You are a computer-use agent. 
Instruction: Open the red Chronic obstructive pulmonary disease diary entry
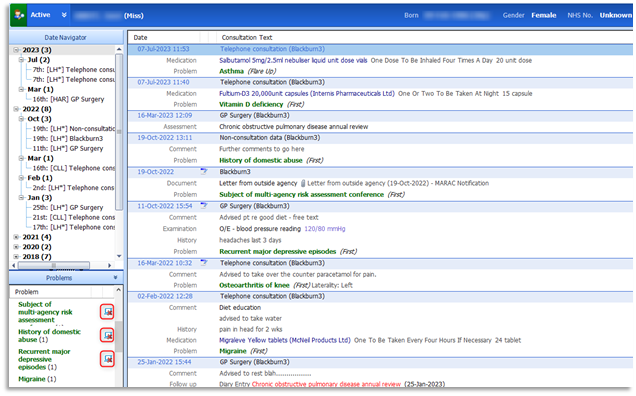326,384
